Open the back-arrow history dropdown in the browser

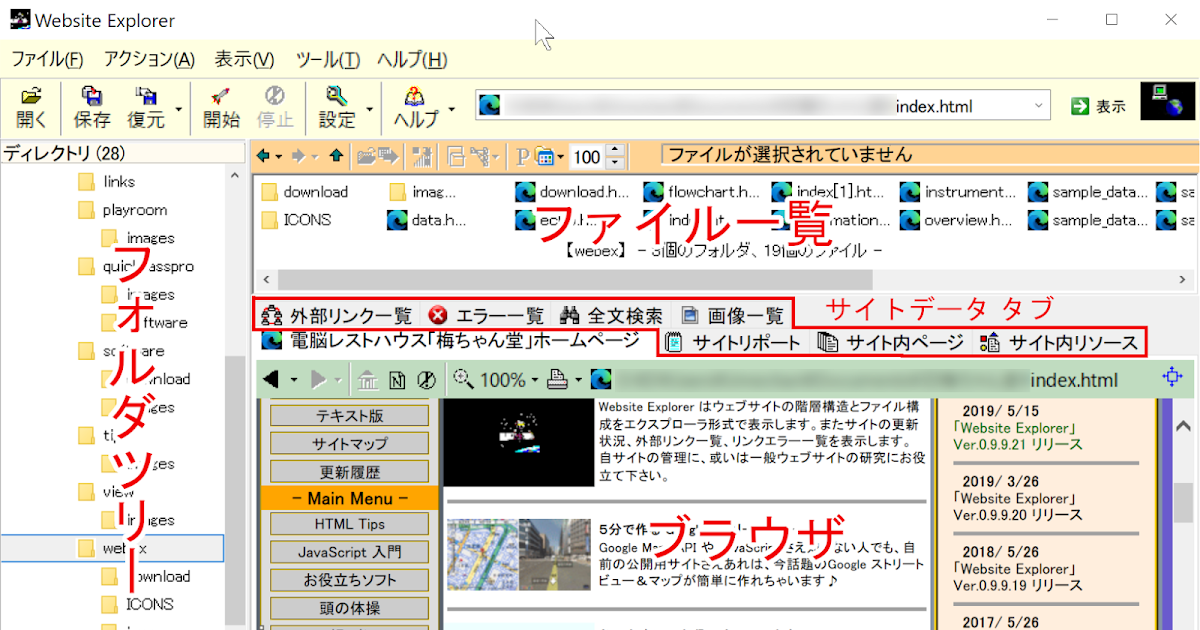point(293,379)
